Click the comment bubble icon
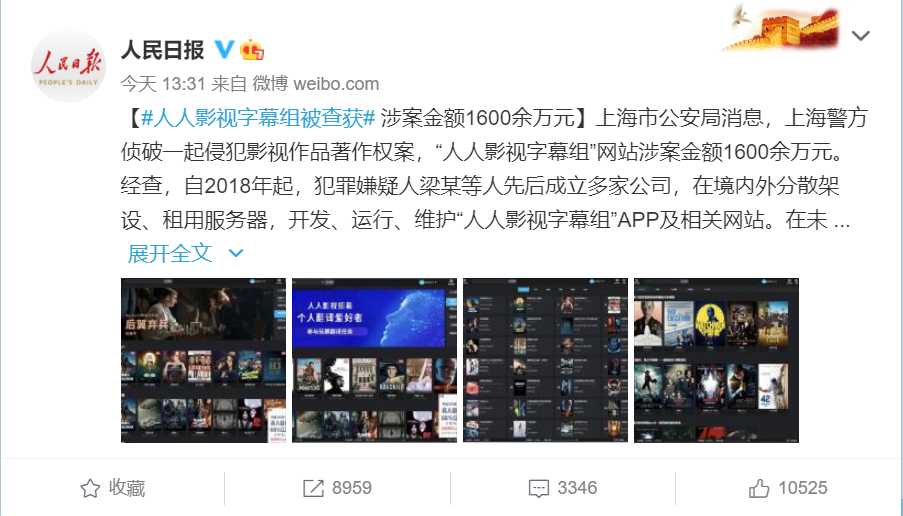This screenshot has width=903, height=516. tap(538, 488)
